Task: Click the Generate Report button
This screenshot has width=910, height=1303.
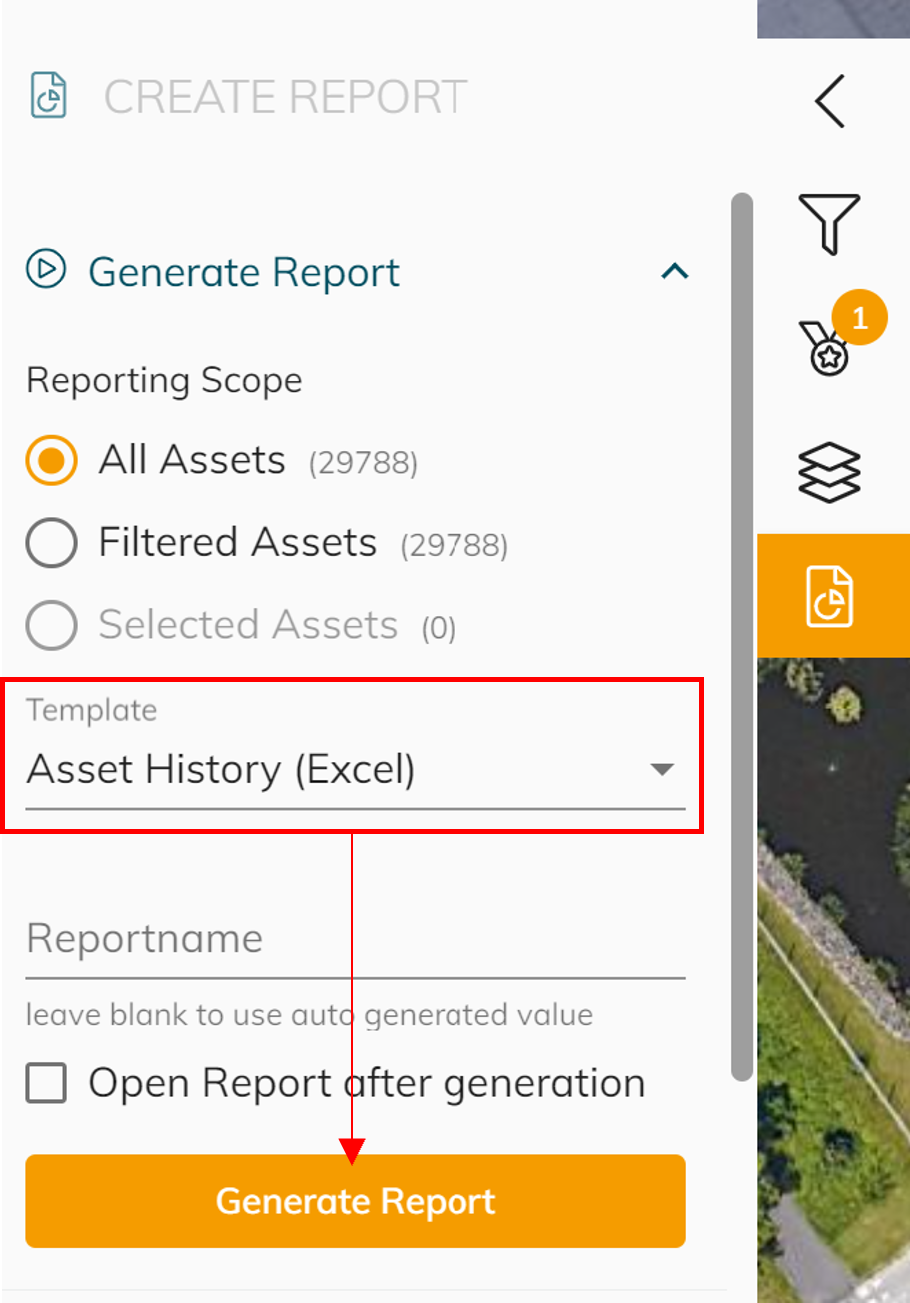Action: point(355,1201)
